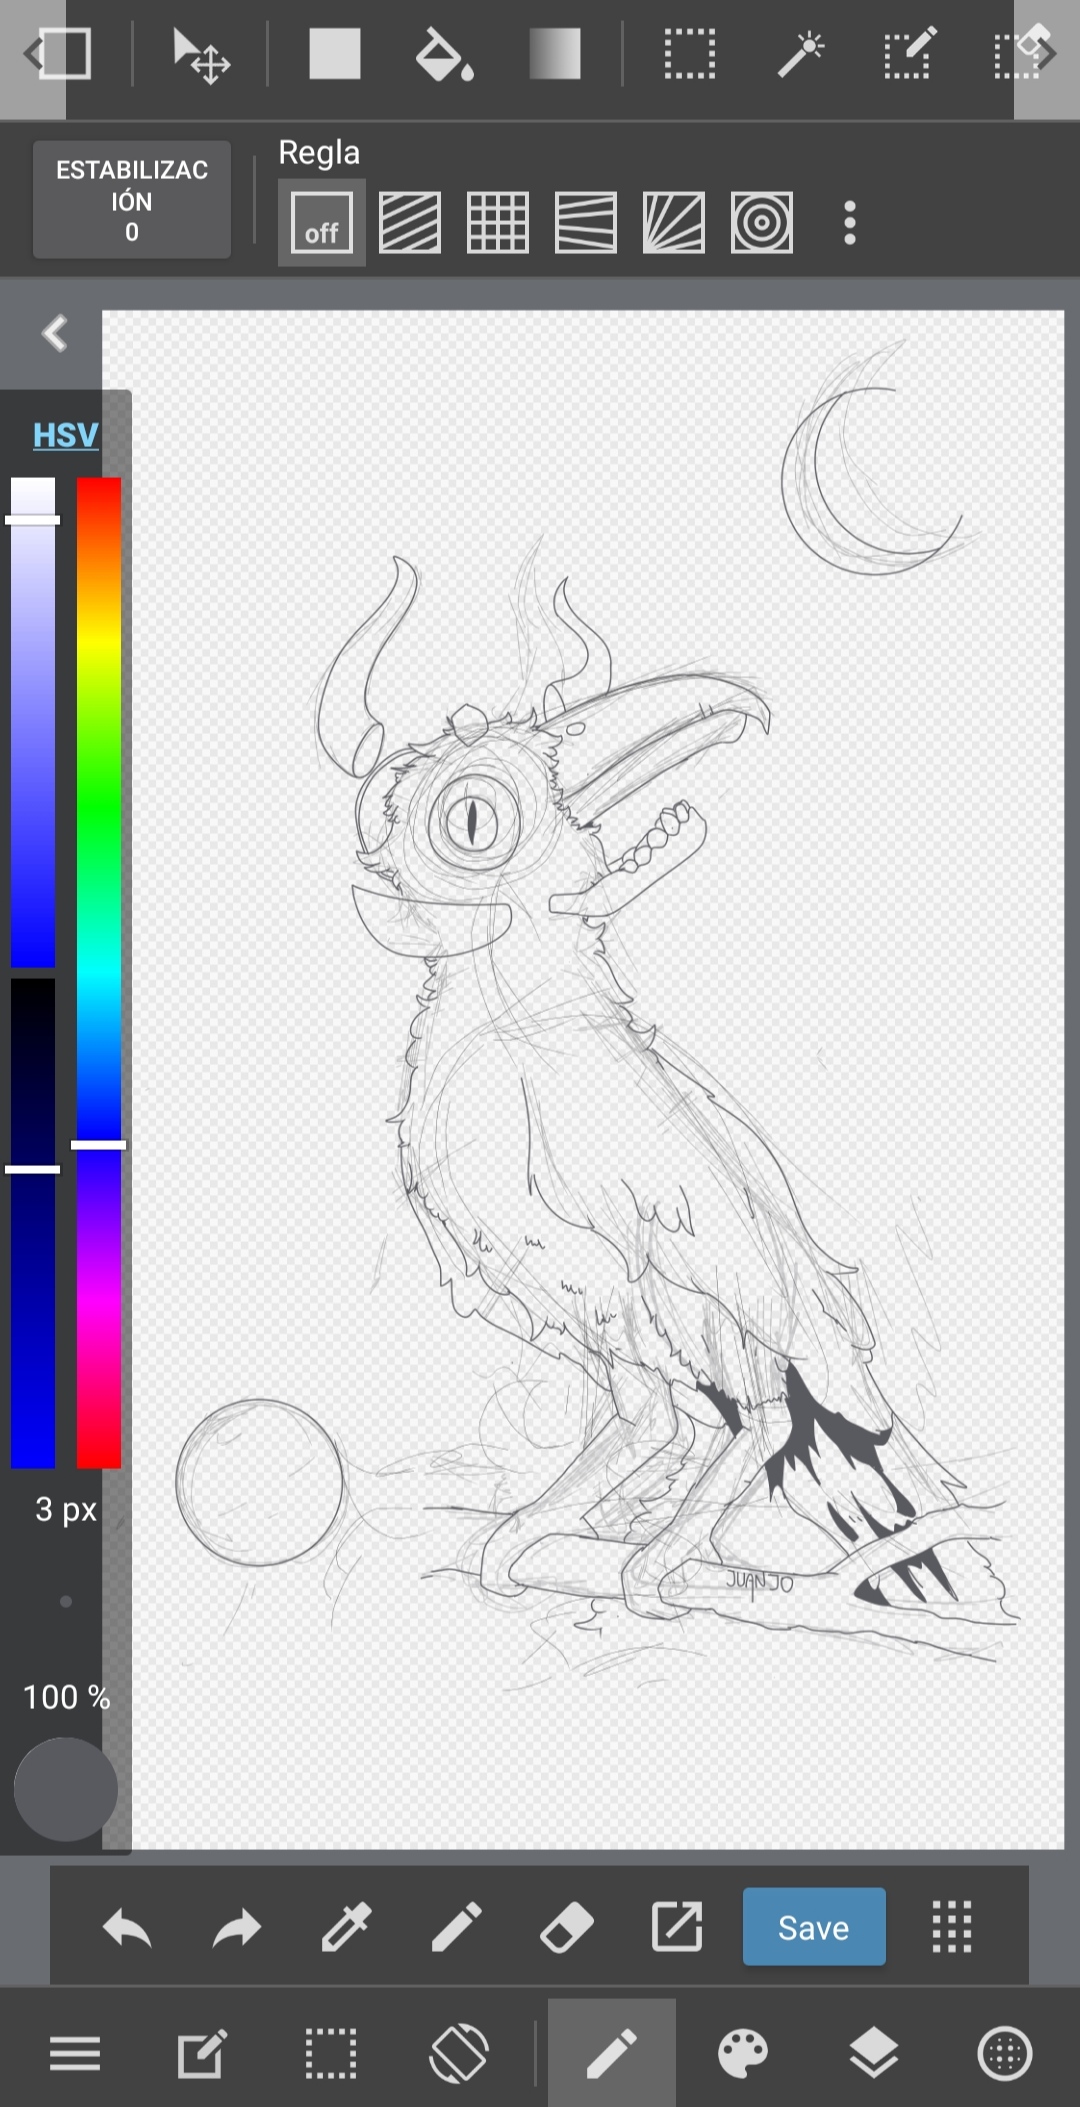This screenshot has height=2107, width=1080.
Task: Redo the last action
Action: tap(237, 1927)
